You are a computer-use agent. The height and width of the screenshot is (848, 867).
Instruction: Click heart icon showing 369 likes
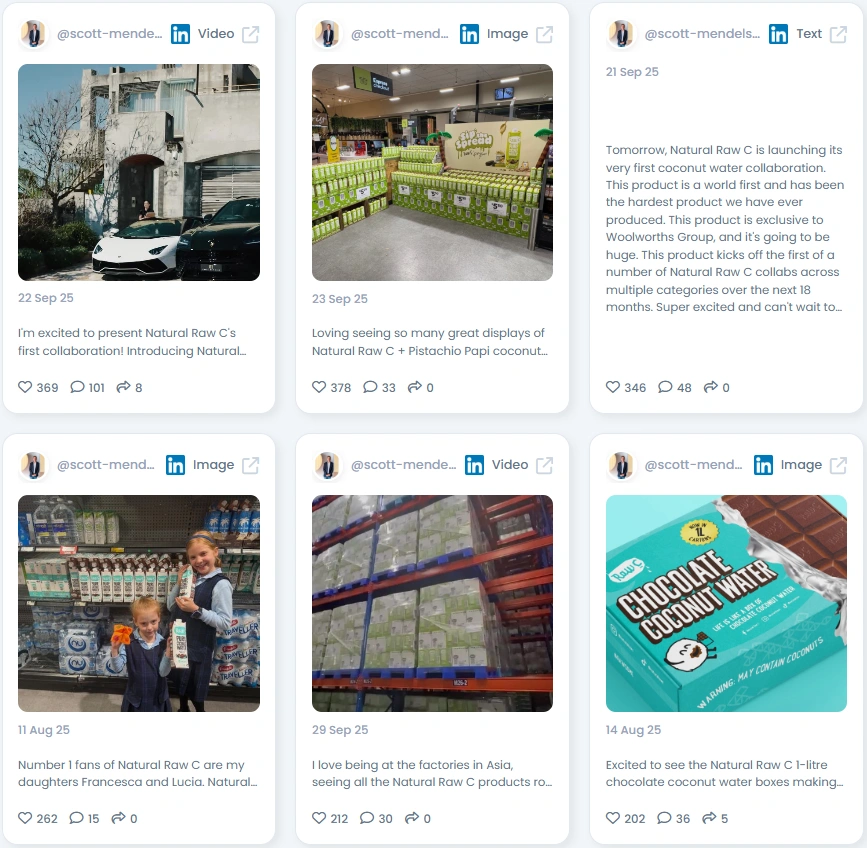tap(25, 387)
